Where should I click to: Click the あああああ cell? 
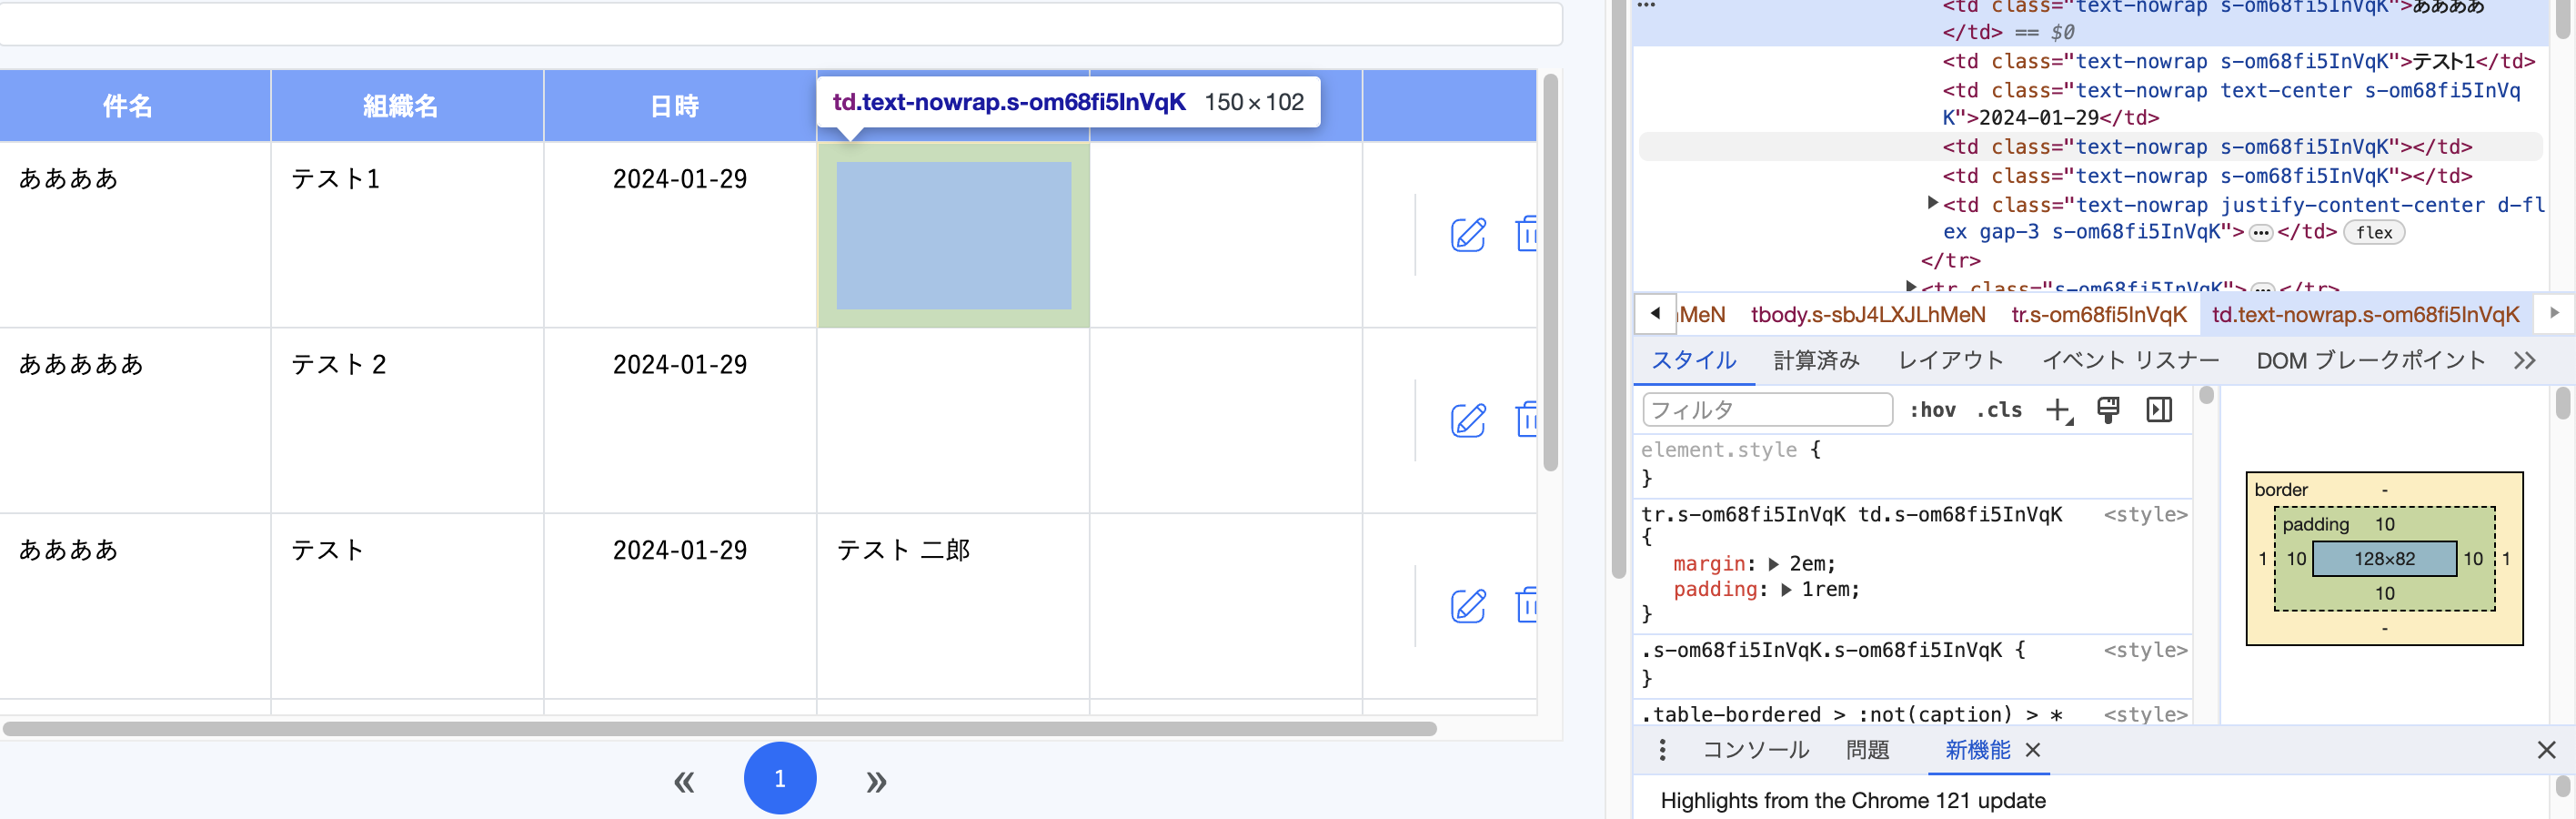coord(135,420)
